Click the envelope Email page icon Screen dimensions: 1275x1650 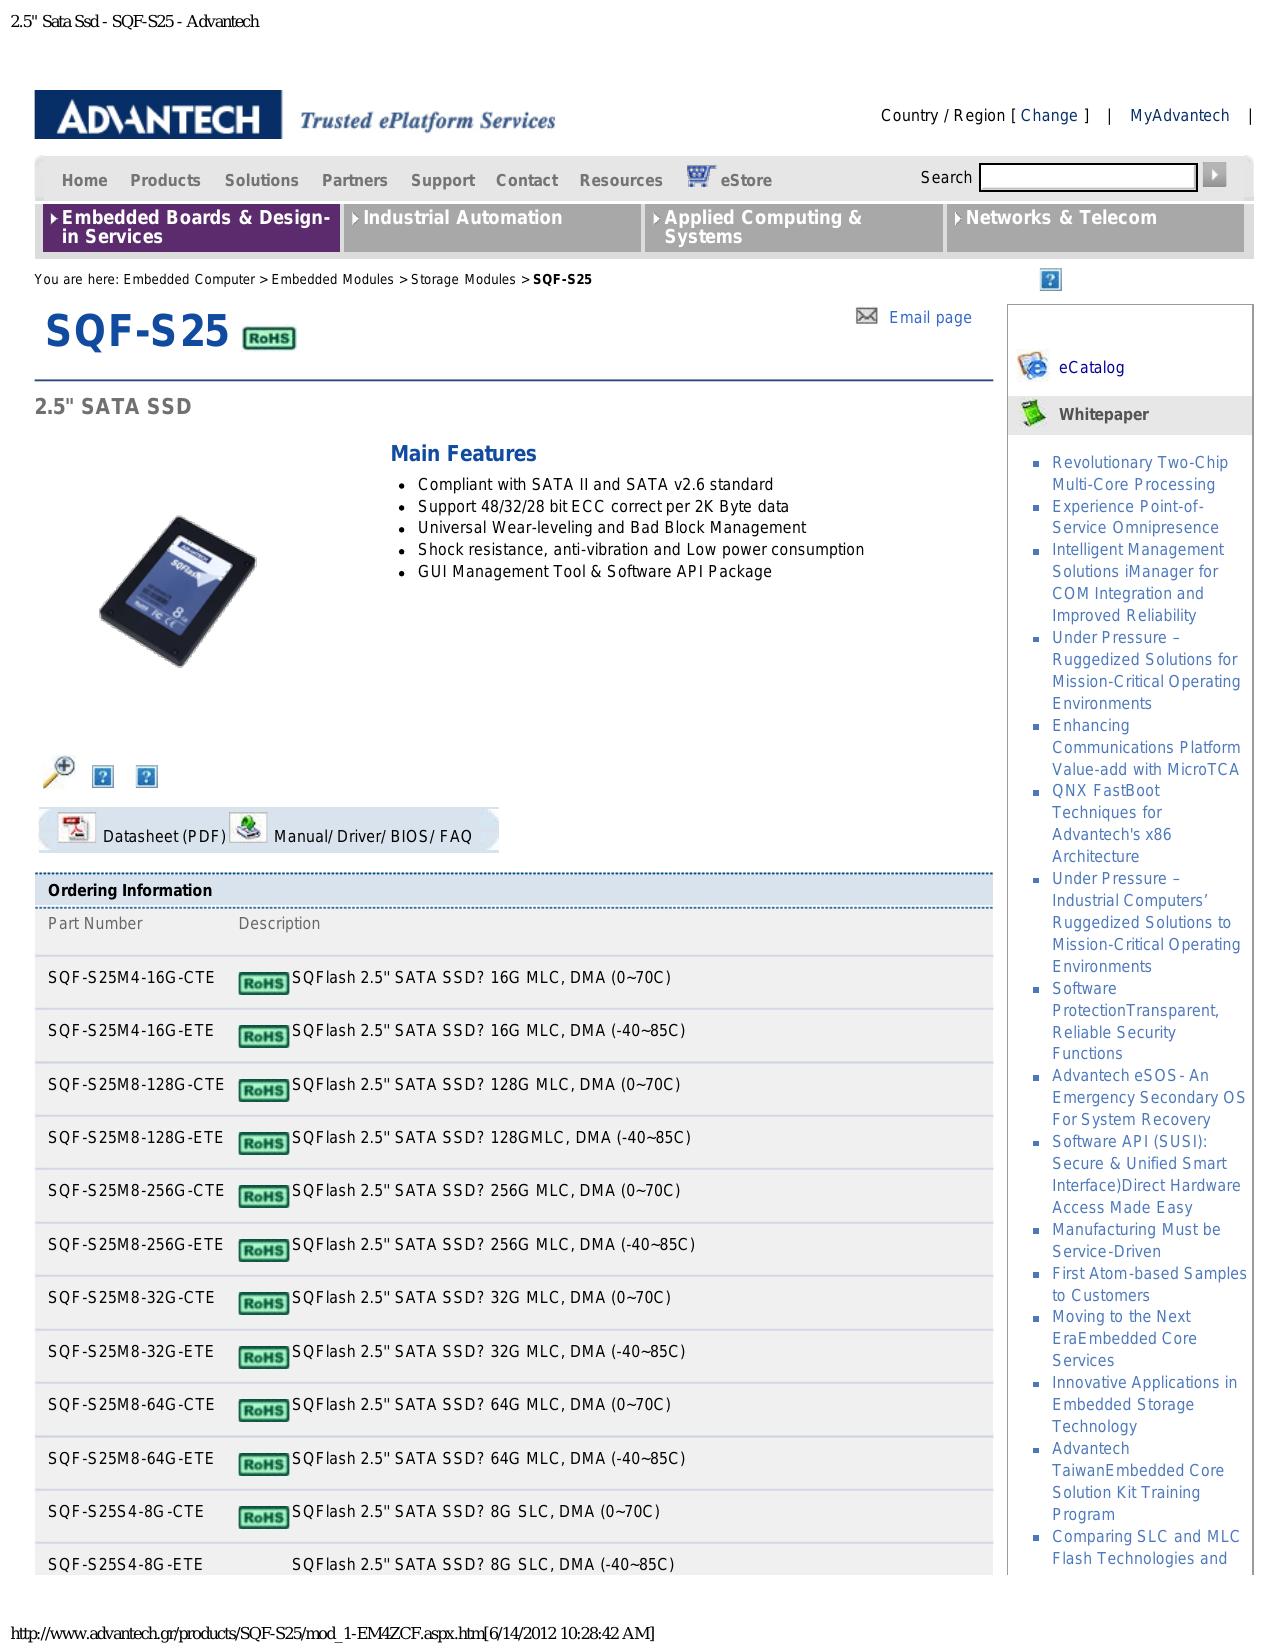pyautogui.click(x=867, y=316)
